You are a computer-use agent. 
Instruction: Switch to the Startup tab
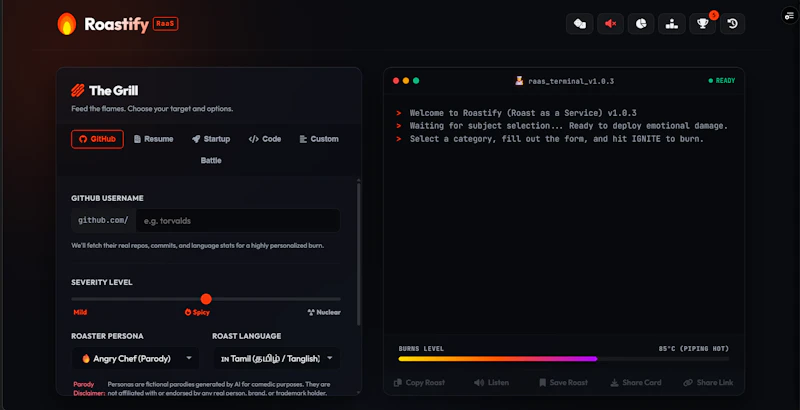(211, 139)
